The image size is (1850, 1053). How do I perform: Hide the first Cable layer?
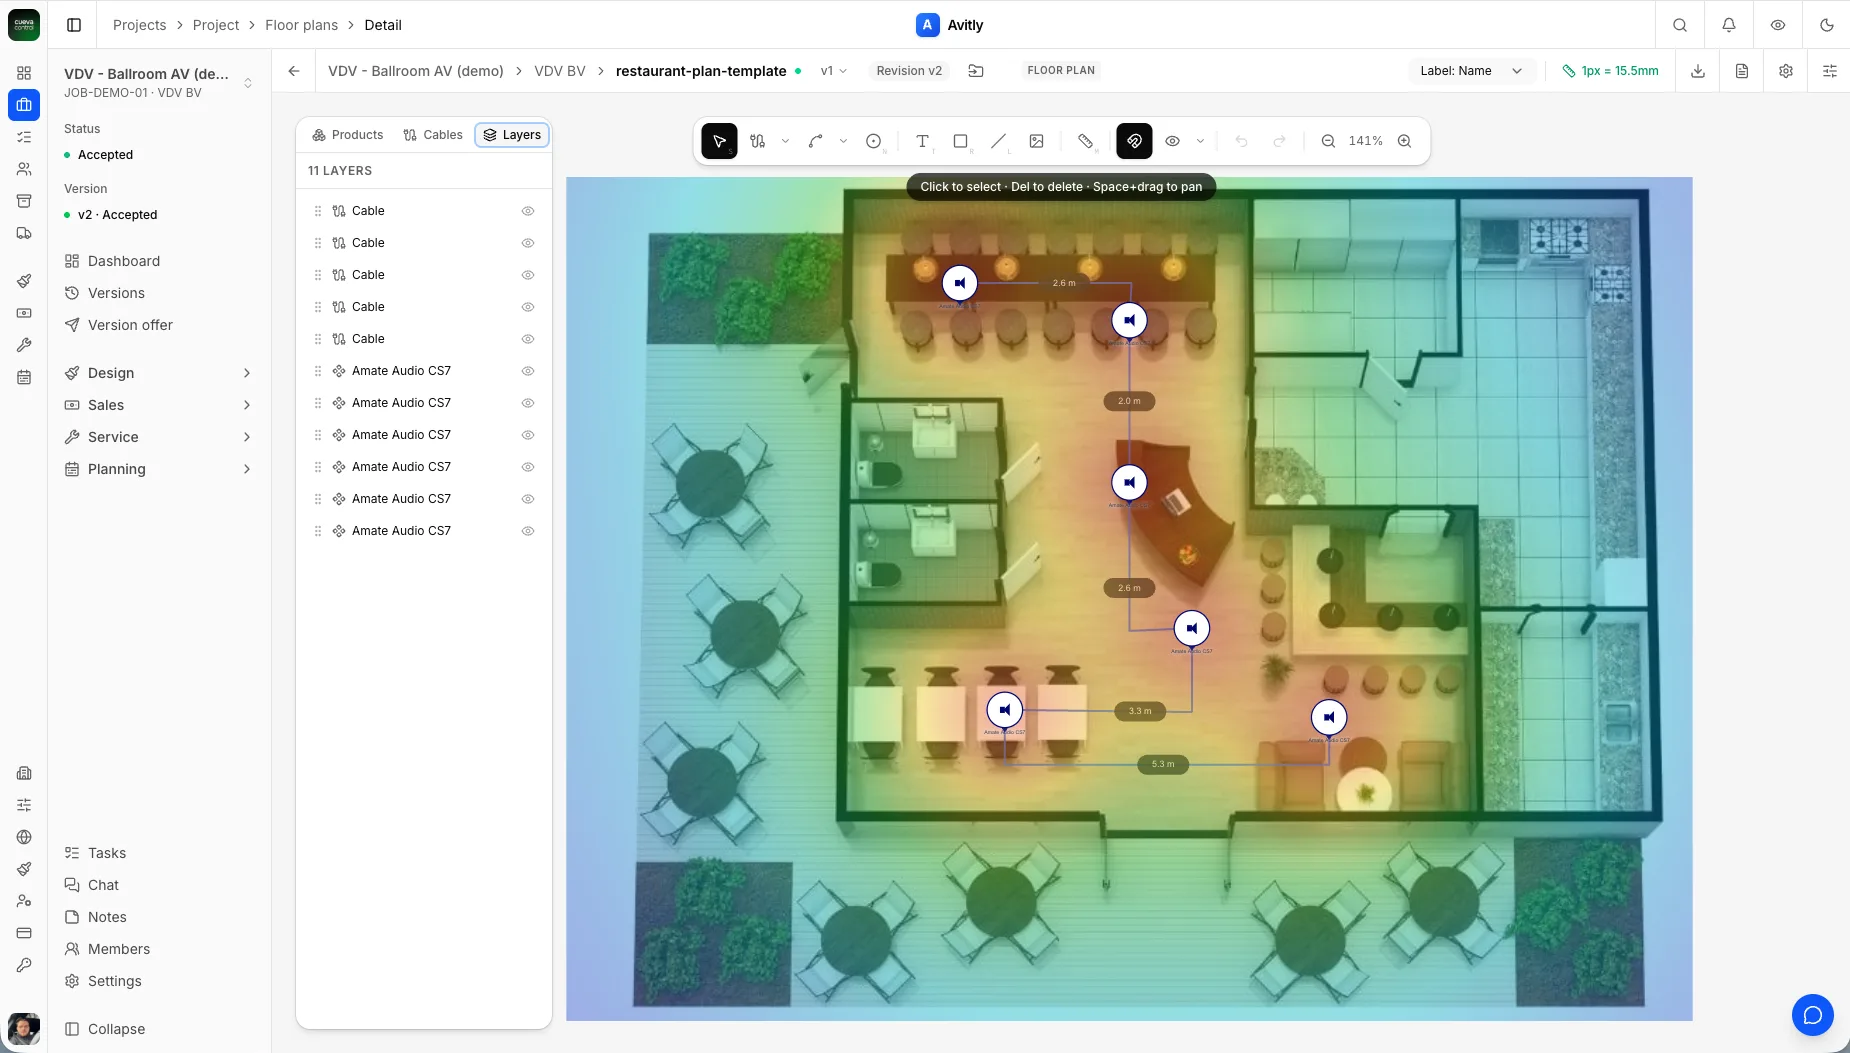528,211
